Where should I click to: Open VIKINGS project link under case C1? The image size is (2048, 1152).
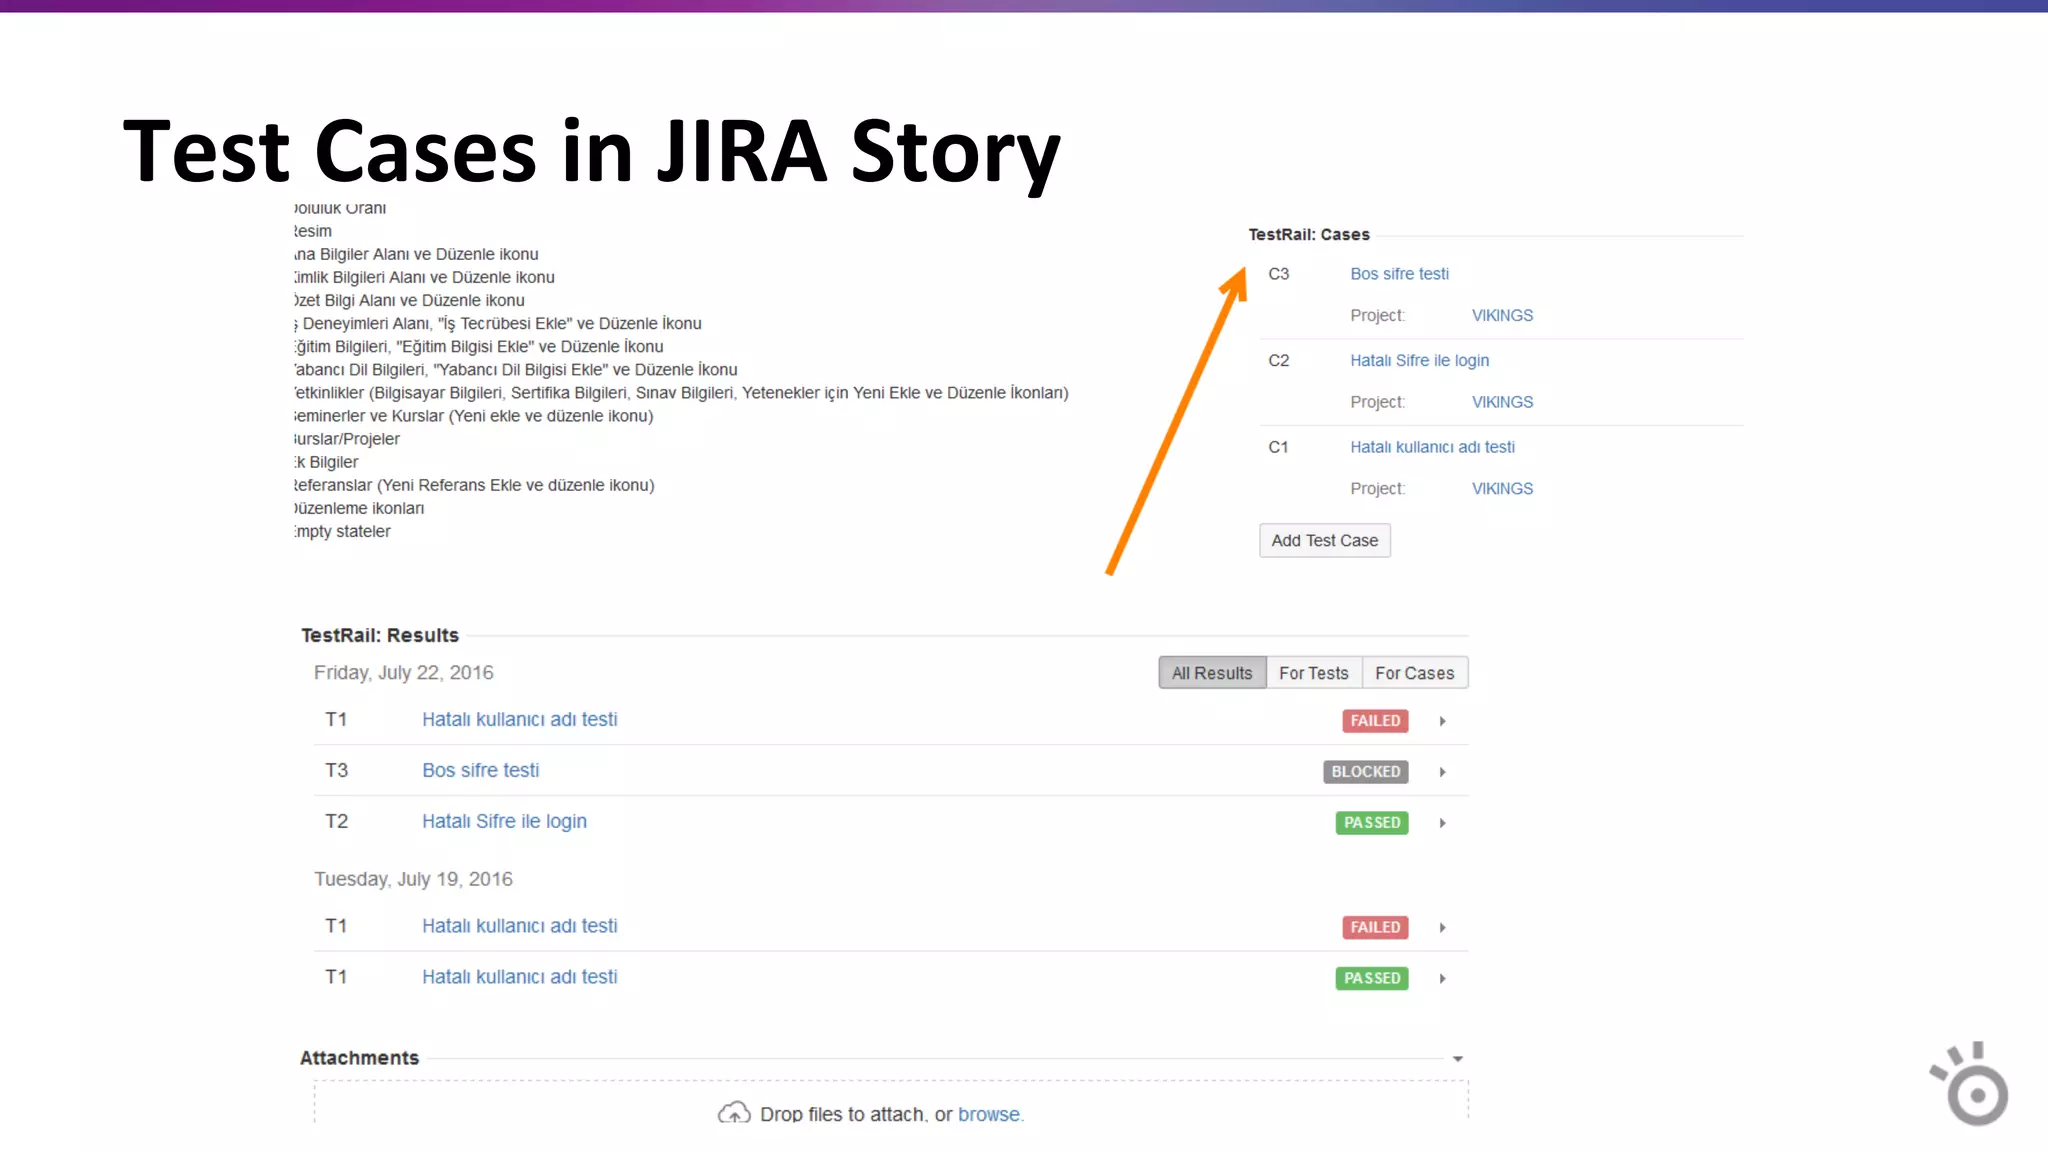click(x=1502, y=488)
